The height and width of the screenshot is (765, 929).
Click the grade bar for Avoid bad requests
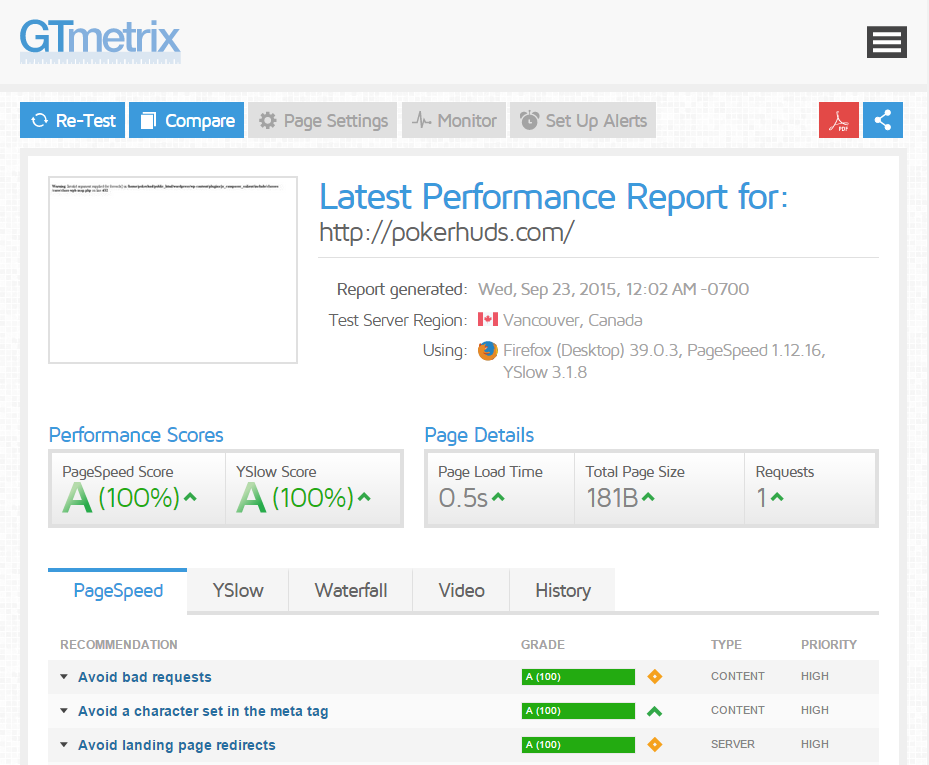tap(578, 677)
